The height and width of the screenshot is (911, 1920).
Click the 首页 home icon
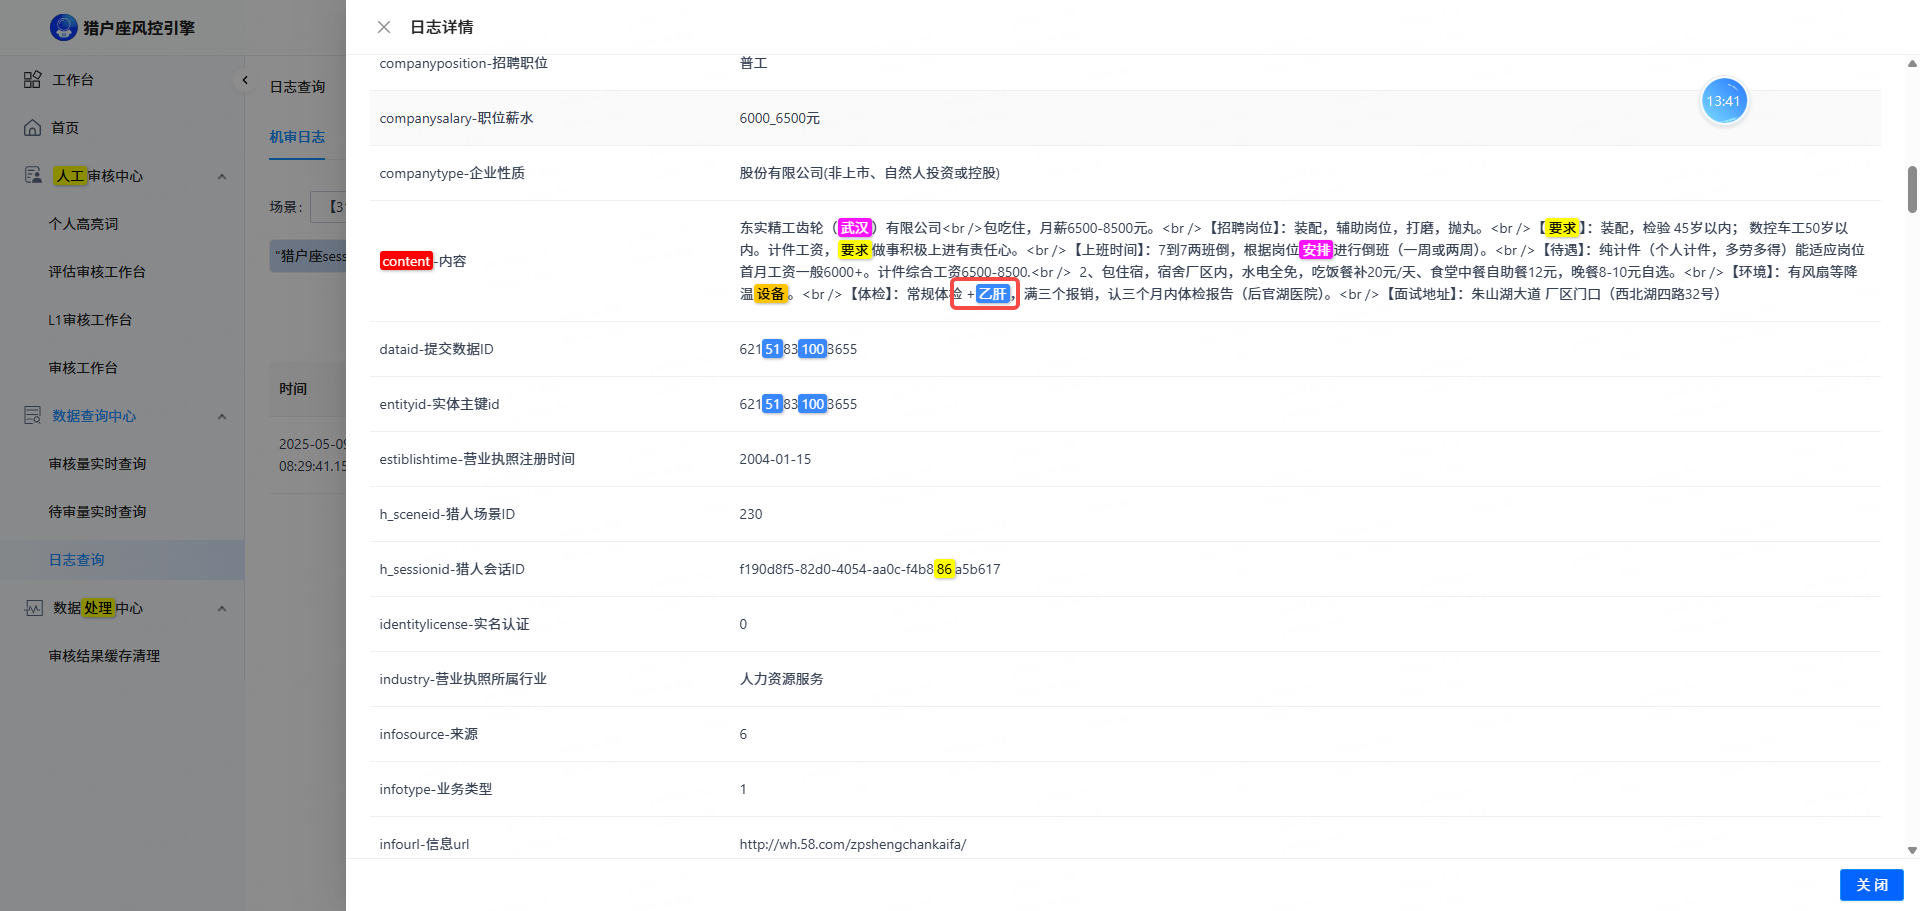point(33,127)
